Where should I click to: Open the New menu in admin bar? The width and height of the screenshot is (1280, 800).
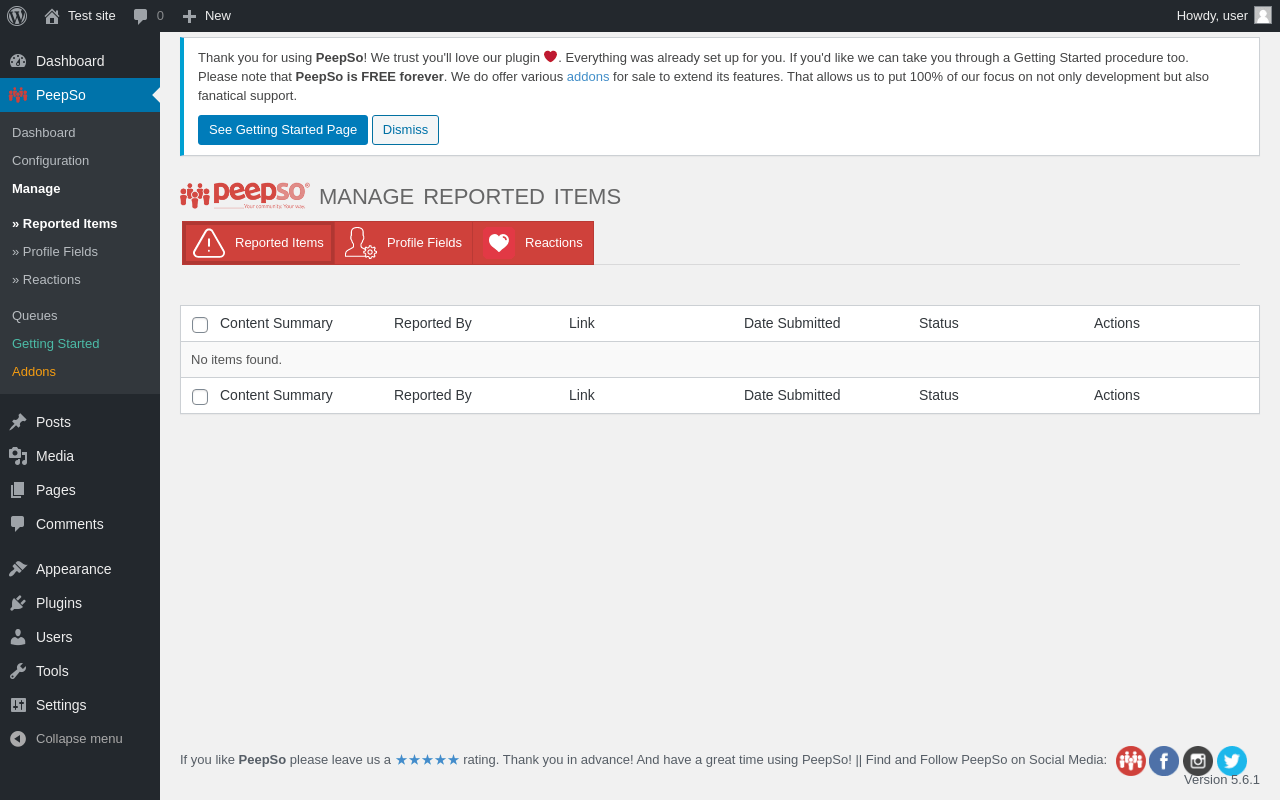[206, 16]
